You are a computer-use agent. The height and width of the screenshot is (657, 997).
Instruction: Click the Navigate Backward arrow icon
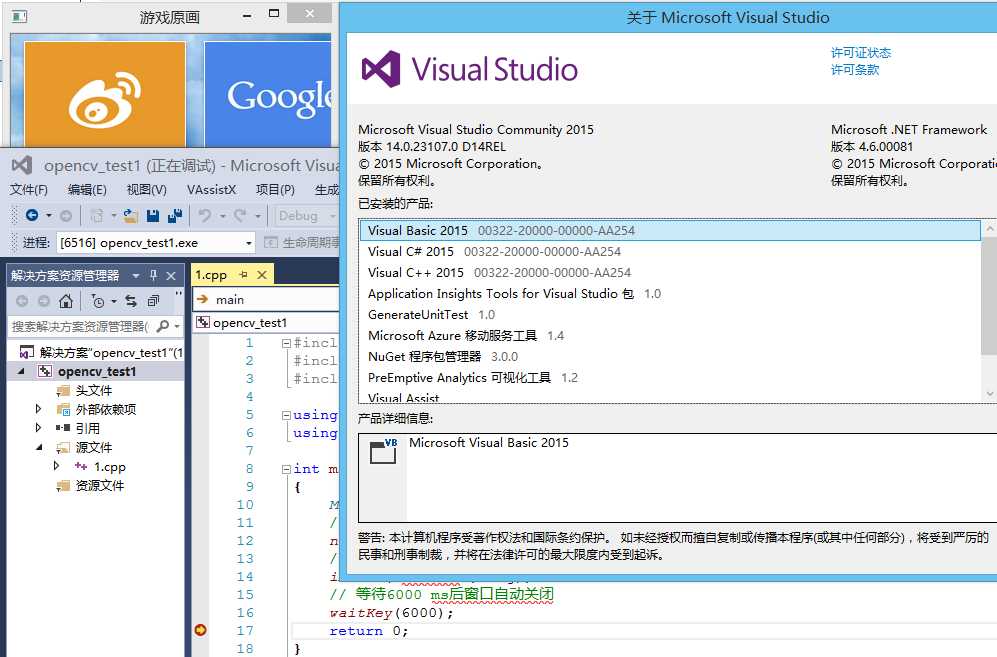click(x=32, y=216)
